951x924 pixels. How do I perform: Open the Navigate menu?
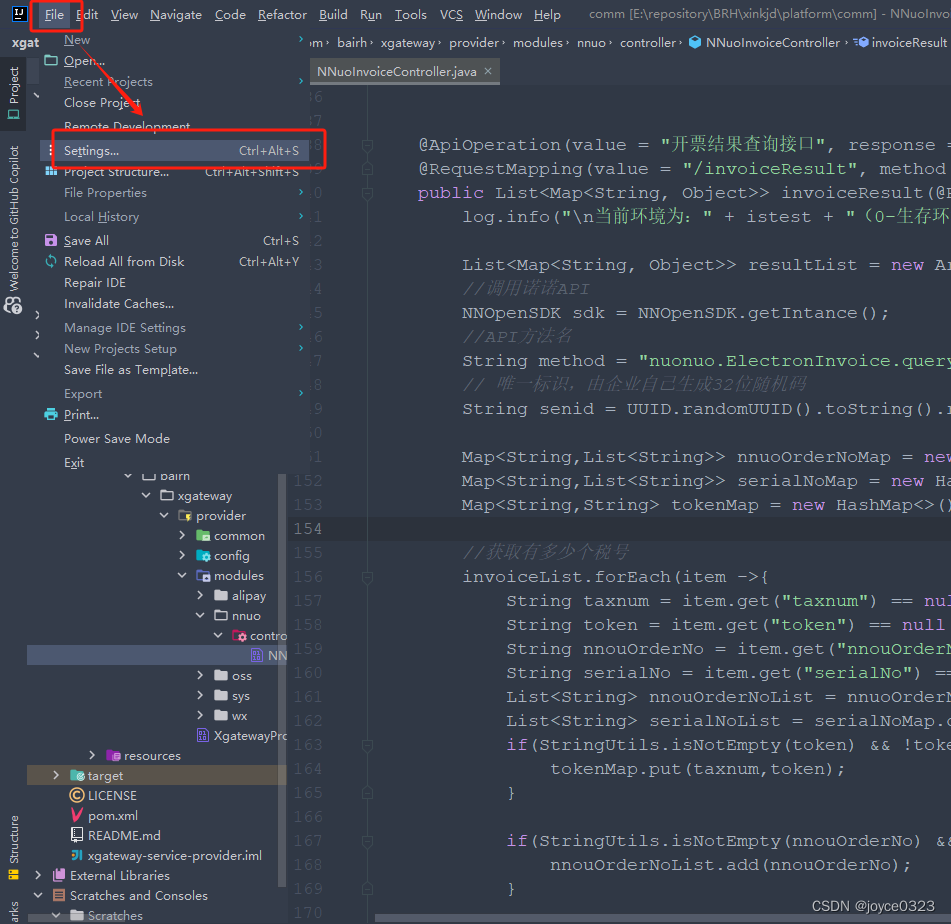pos(176,15)
